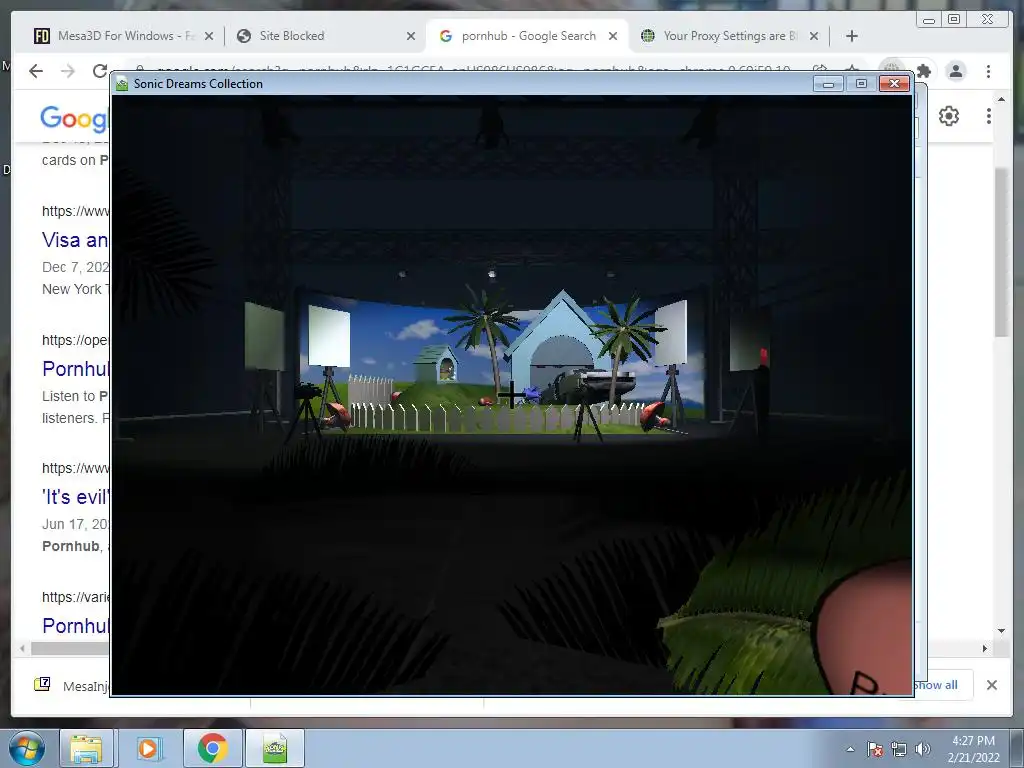Click the Sonic Dreams Collection title bar icon
Image resolution: width=1024 pixels, height=768 pixels.
[x=121, y=84]
